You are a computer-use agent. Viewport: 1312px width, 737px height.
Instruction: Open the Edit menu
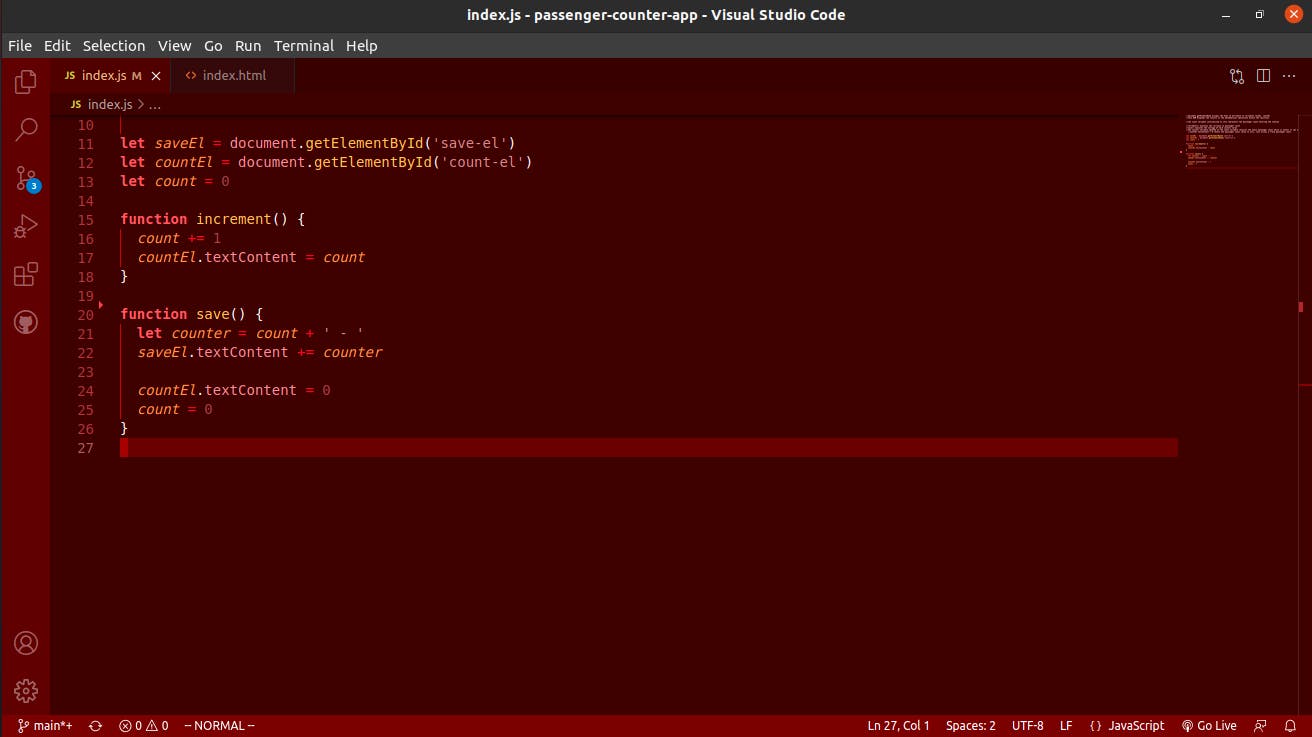click(x=57, y=46)
